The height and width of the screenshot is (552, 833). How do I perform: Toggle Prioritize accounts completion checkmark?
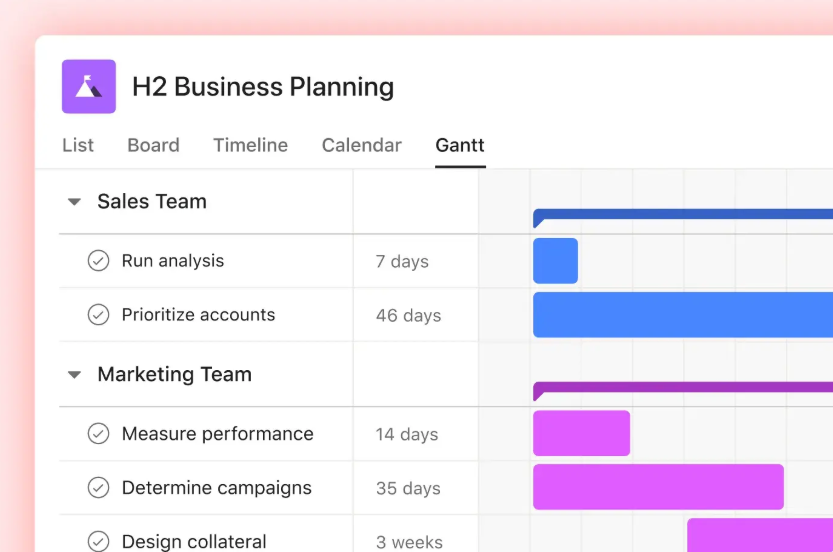[x=98, y=315]
